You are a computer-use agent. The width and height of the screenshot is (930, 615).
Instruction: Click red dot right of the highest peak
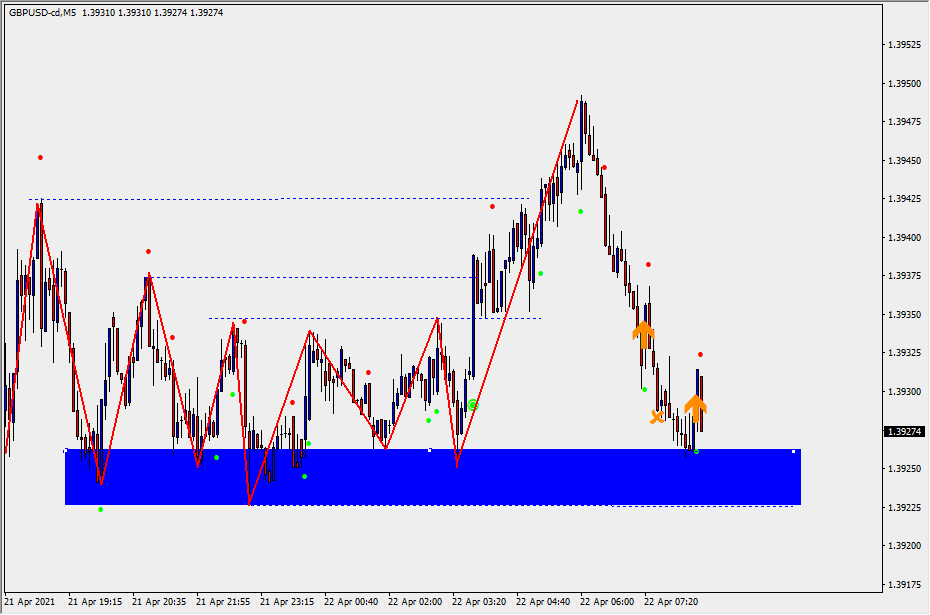pos(604,168)
